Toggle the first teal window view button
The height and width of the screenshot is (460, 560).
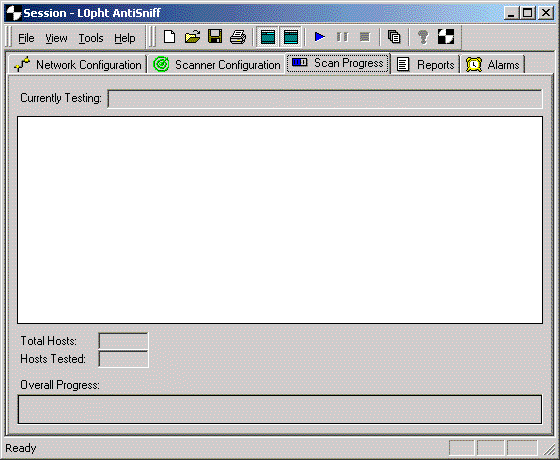tap(268, 37)
